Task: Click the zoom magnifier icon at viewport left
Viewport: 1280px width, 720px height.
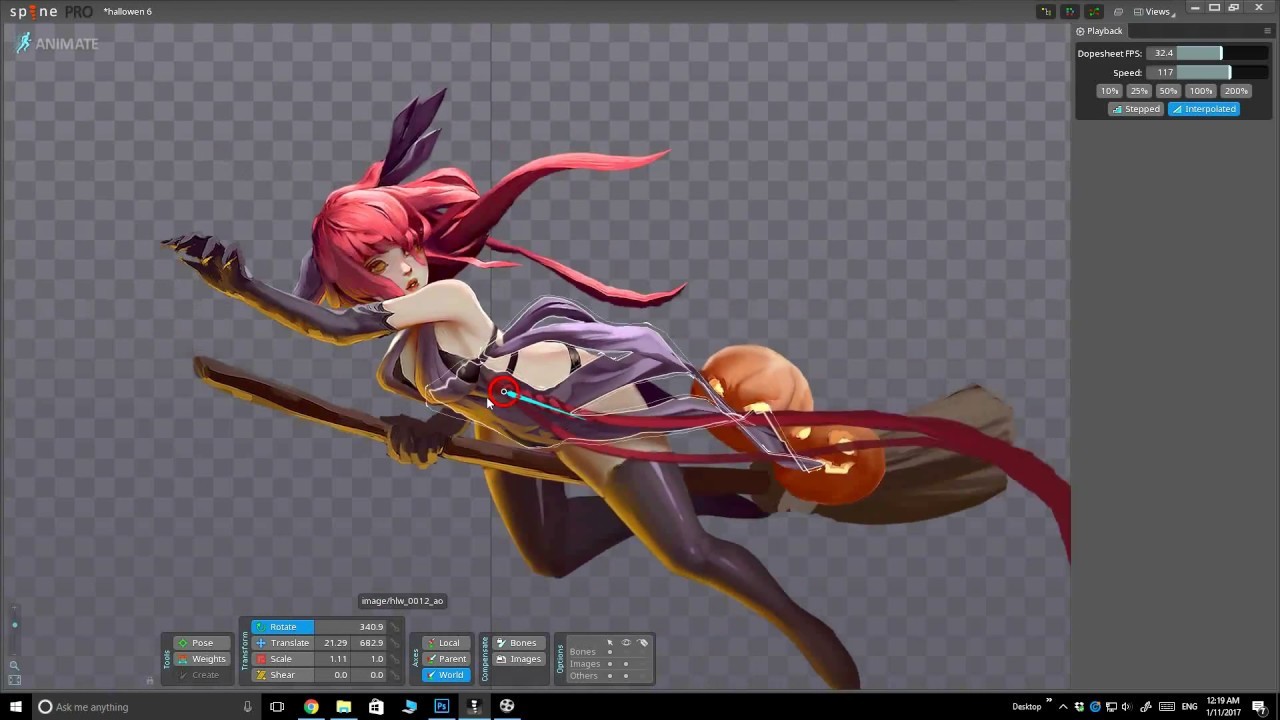Action: (14, 665)
